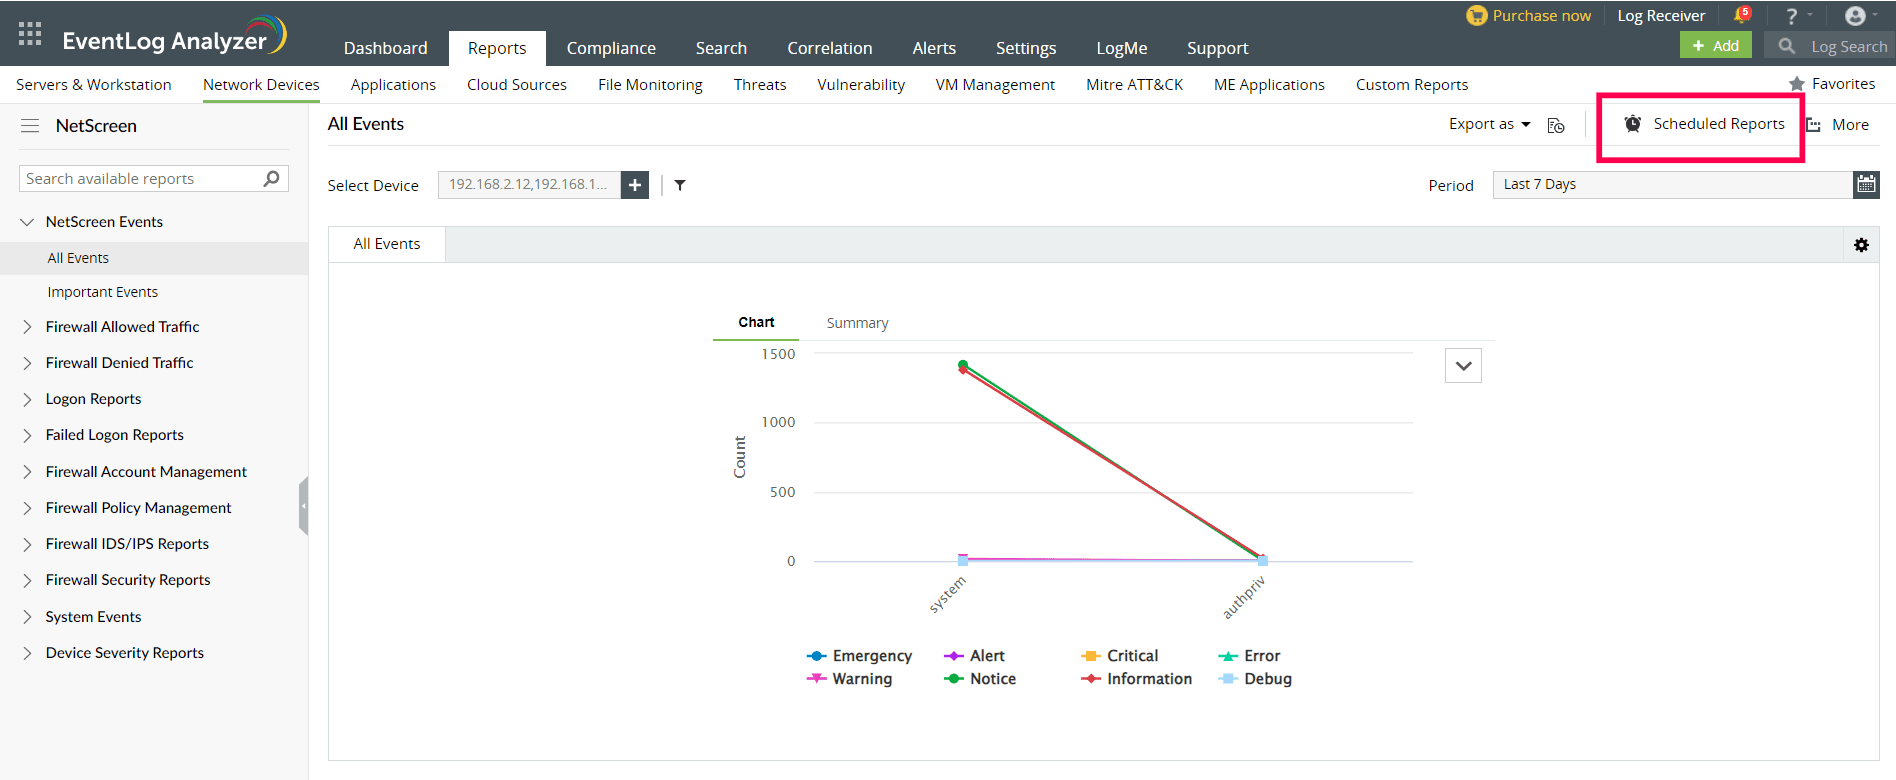Click the Log Search magnifier icon
1896x780 pixels.
1786,46
